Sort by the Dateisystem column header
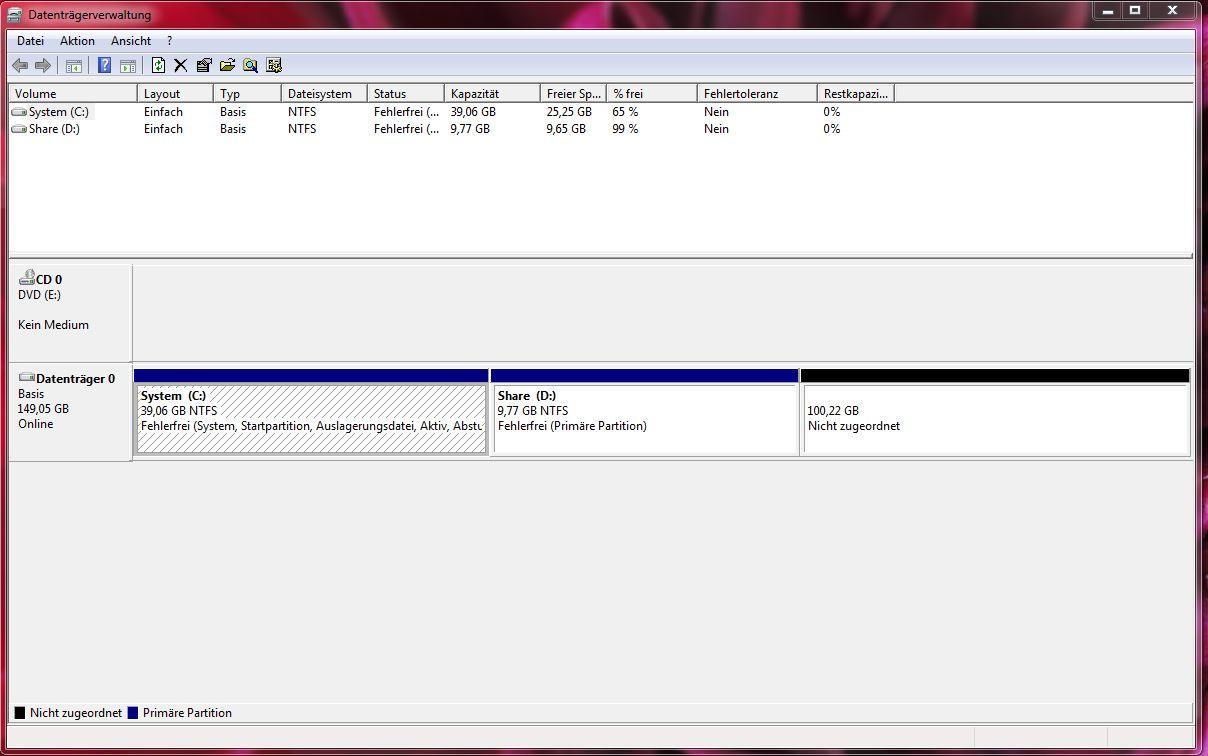This screenshot has width=1208, height=756. 324,93
